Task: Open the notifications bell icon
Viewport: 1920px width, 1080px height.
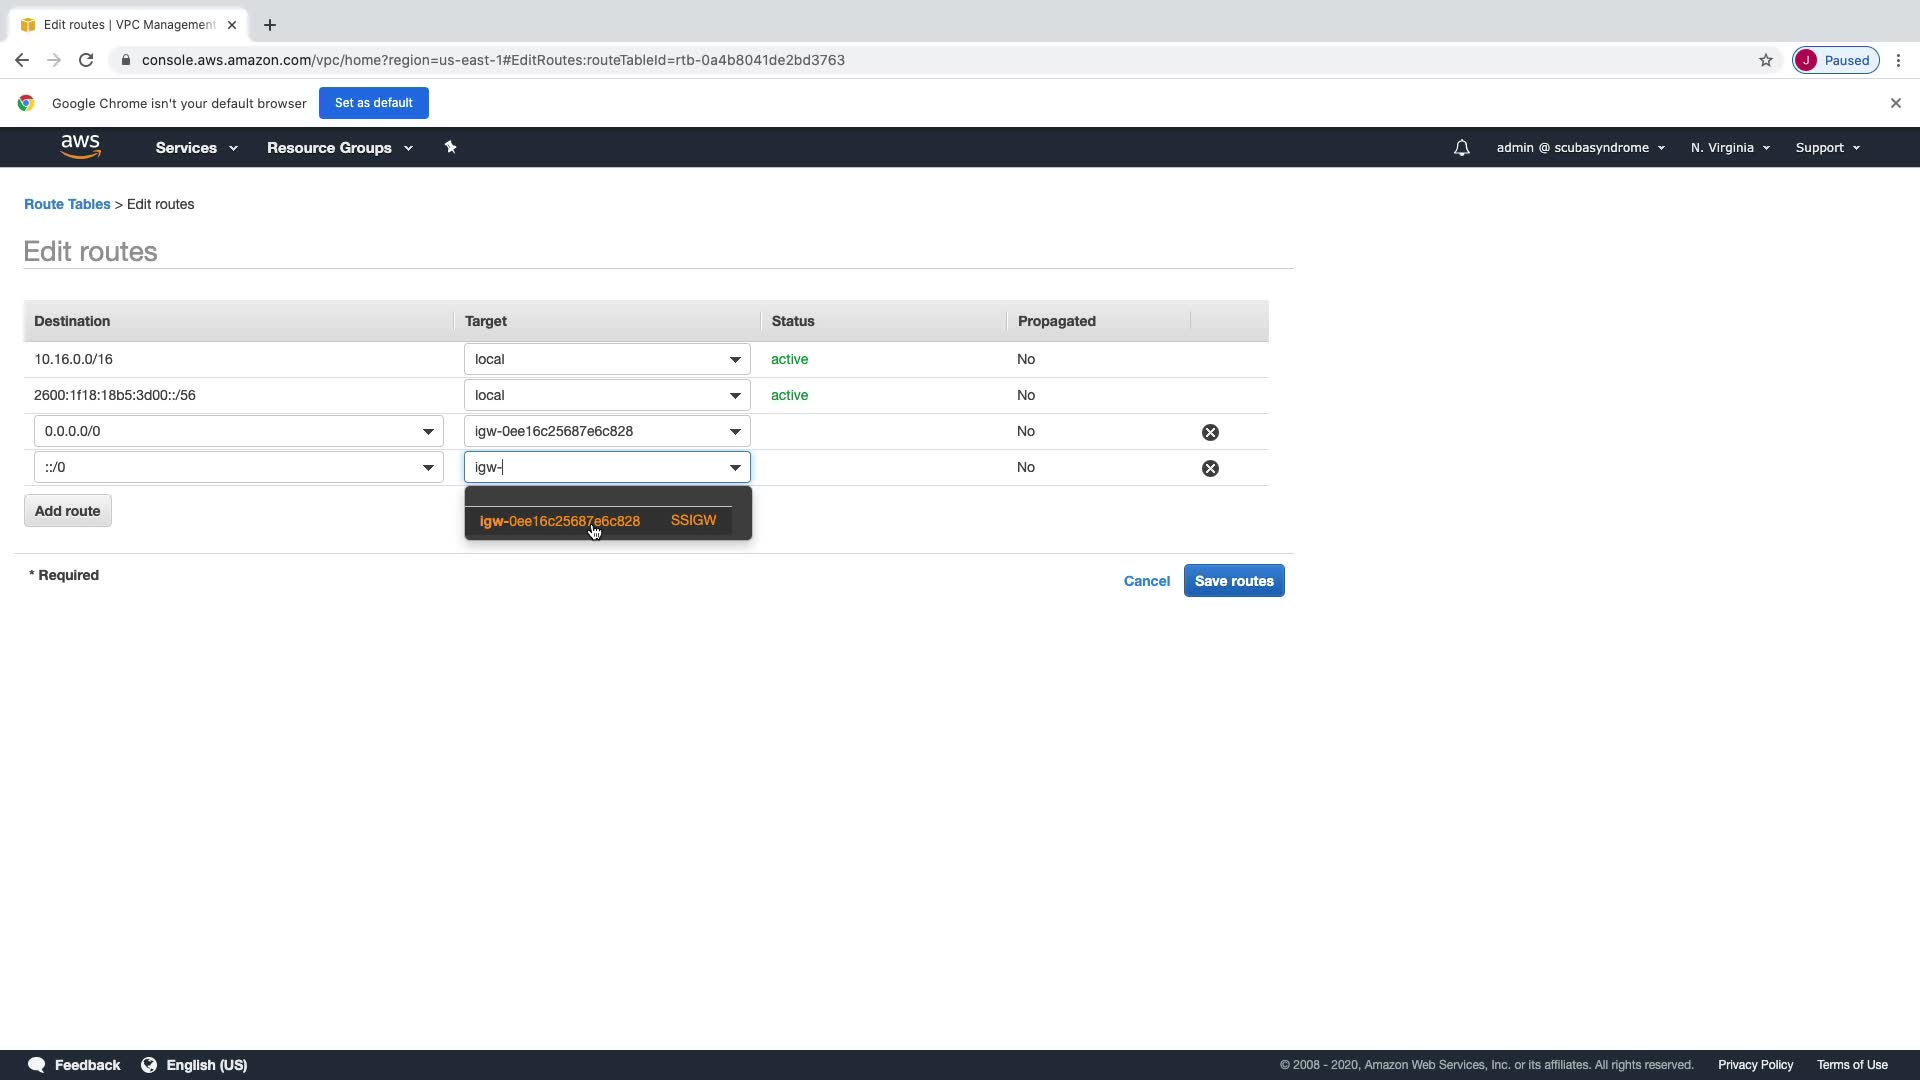Action: [1461, 148]
